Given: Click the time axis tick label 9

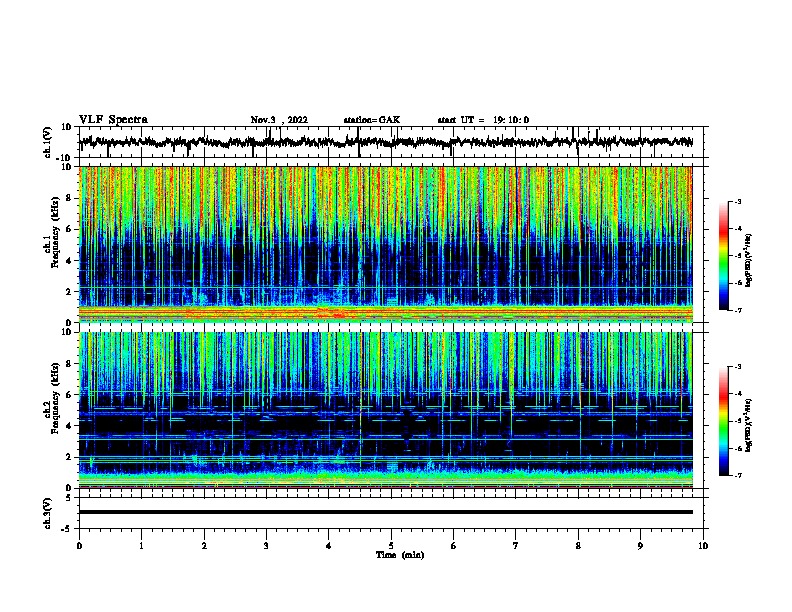Looking at the screenshot, I should click(x=640, y=546).
